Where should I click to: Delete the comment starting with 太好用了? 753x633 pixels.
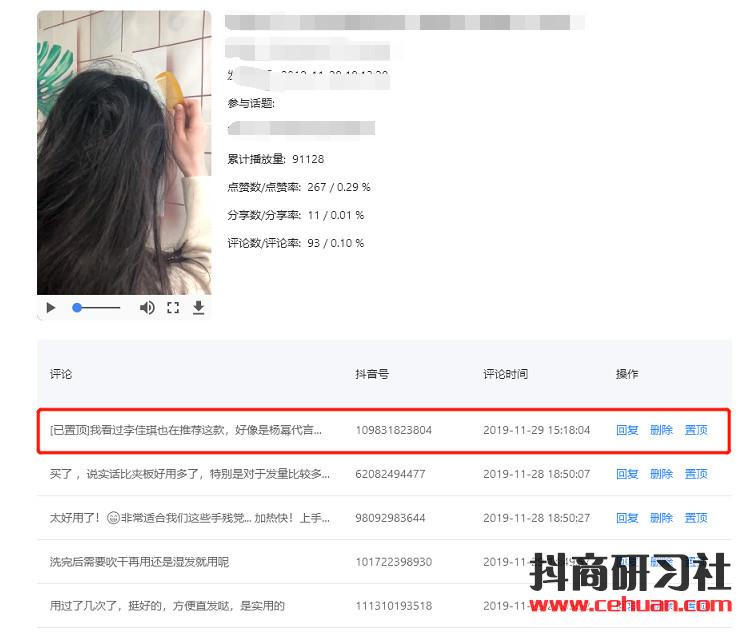click(x=661, y=518)
